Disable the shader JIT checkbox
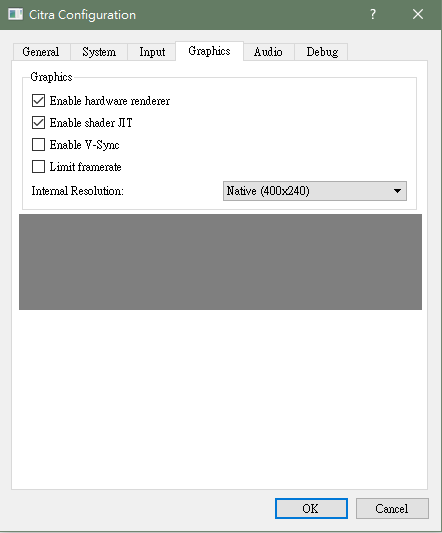Viewport: 442px width, 533px height. (38, 123)
